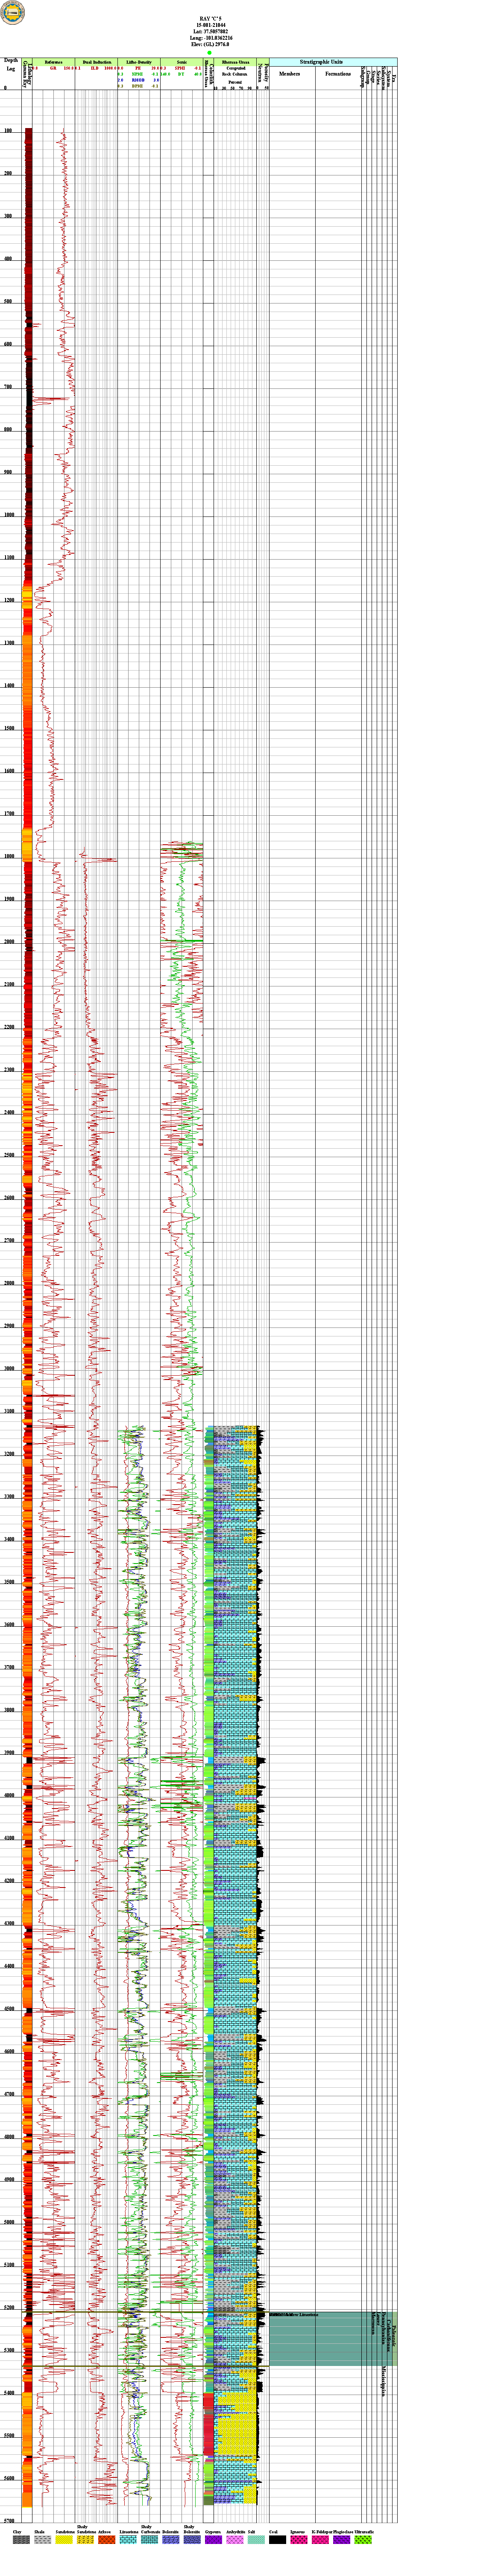
Task: Click the depth label 3100
Action: 8,1411
